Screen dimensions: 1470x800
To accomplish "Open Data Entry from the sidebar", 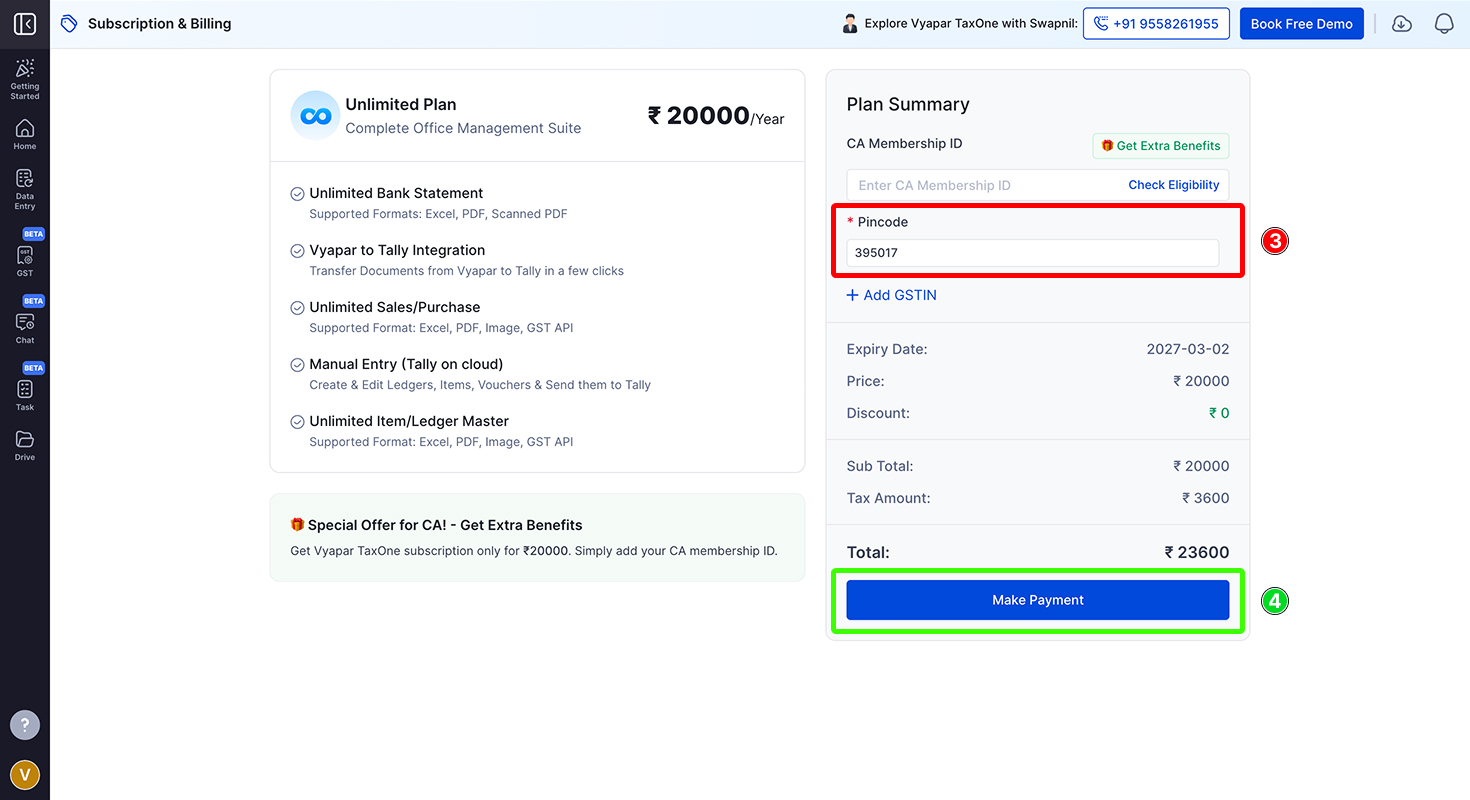I will 25,189.
